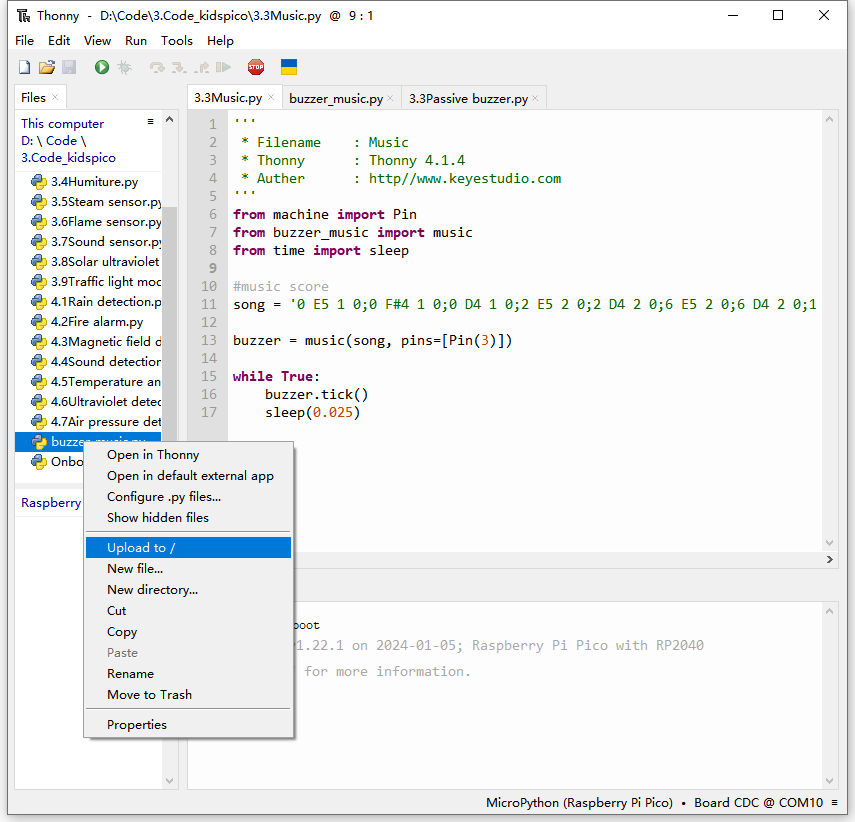Select Open in default external app
The height and width of the screenshot is (822, 855).
pos(188,476)
